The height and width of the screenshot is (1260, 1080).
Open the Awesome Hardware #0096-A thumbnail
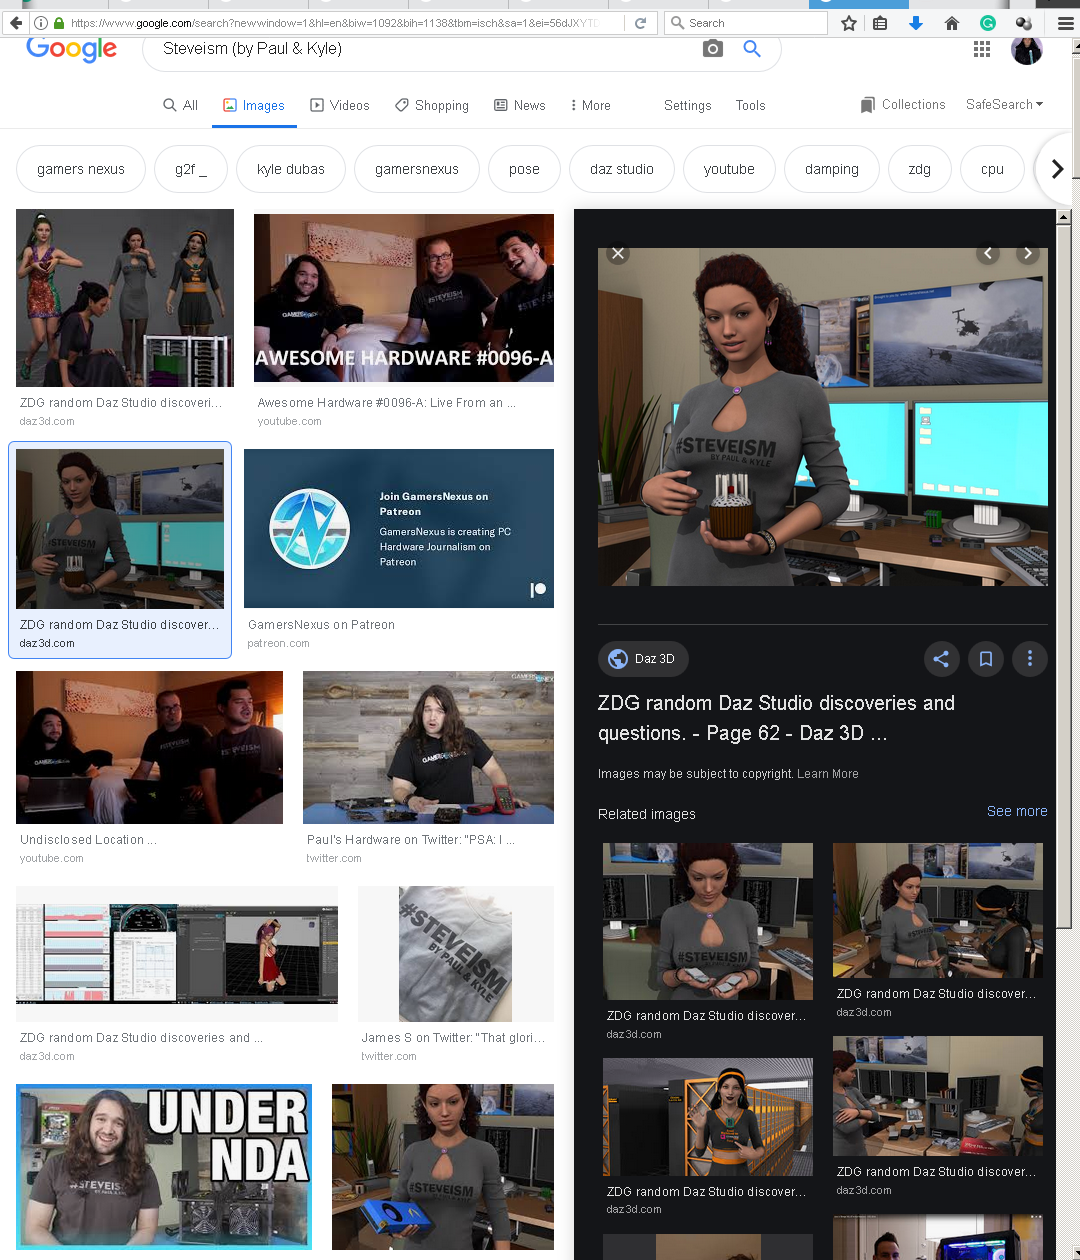[x=404, y=297]
